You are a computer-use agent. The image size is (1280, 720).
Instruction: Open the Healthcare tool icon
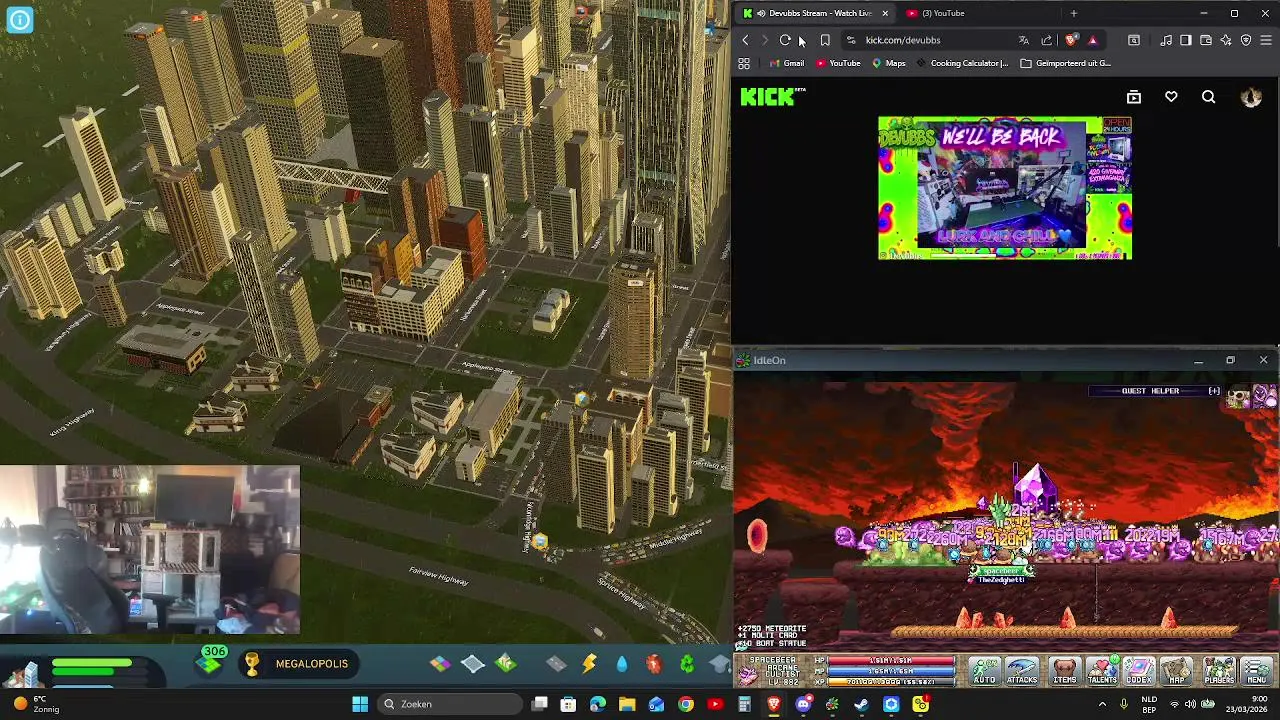[653, 663]
